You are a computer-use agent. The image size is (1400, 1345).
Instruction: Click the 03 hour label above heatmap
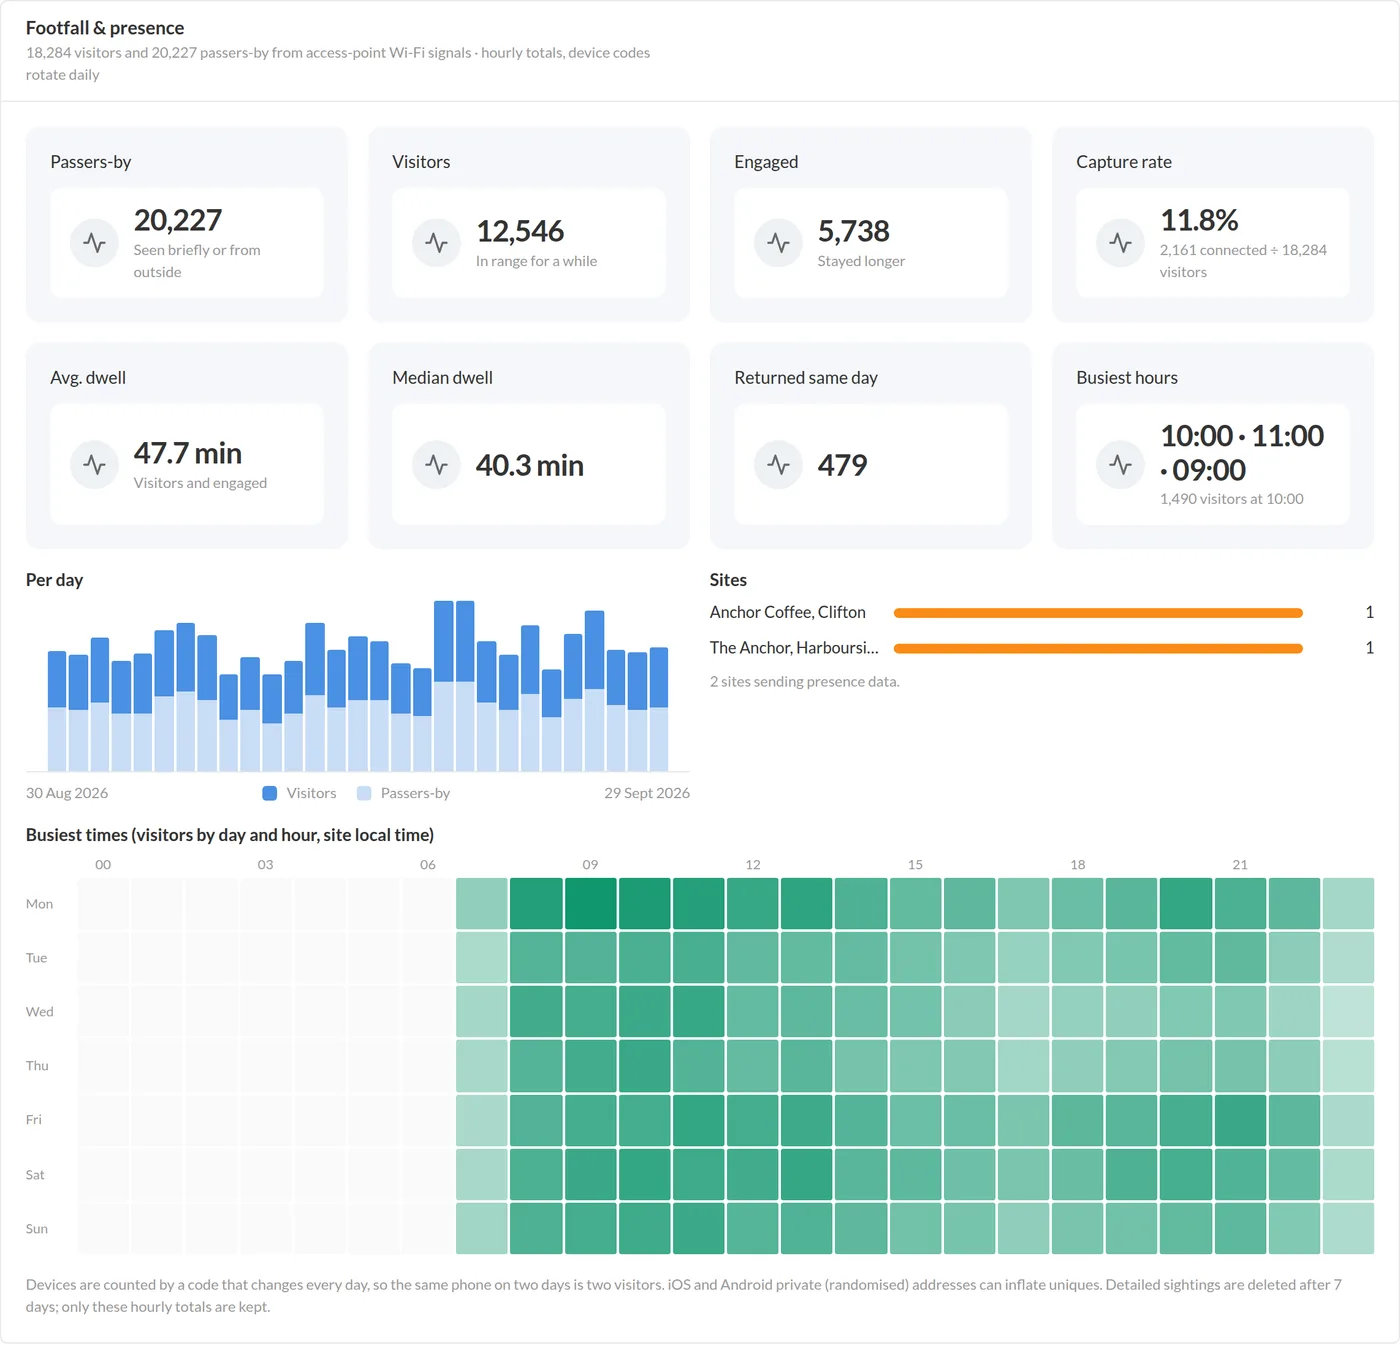265,865
